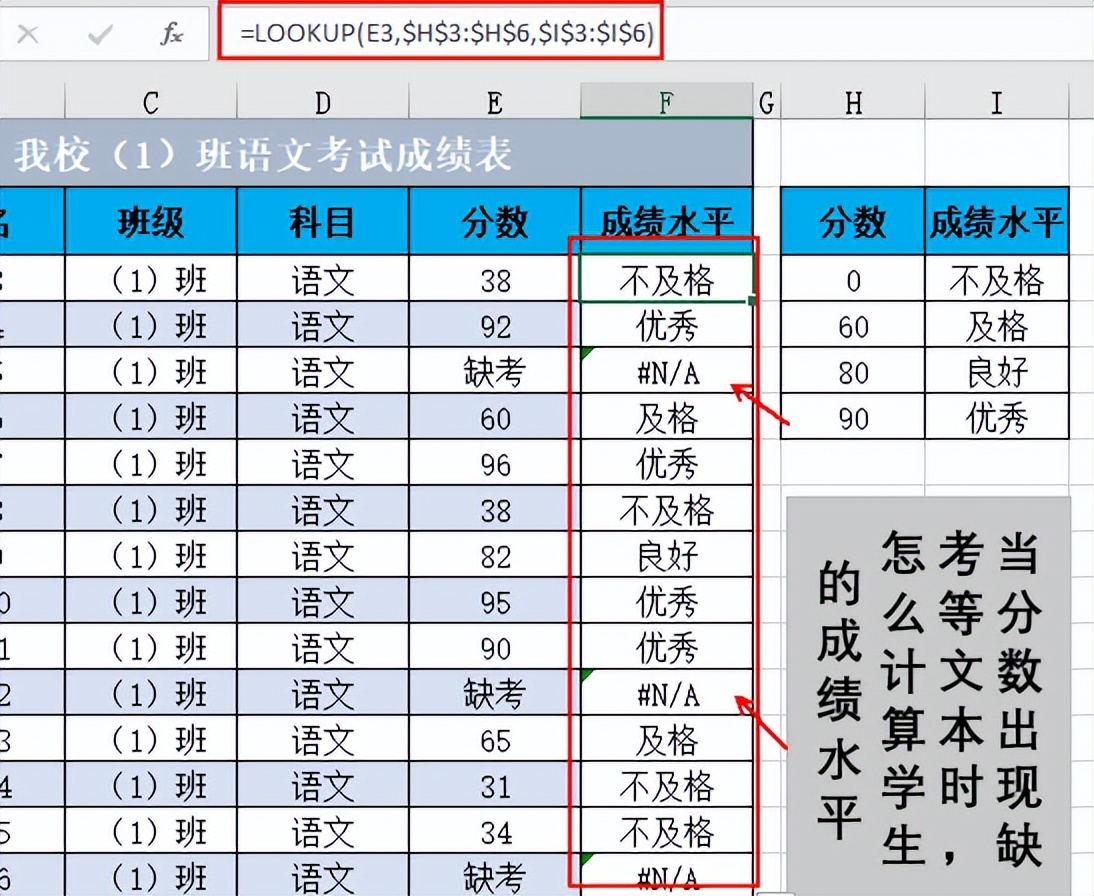The image size is (1094, 896).
Task: Select column E header
Action: (495, 103)
